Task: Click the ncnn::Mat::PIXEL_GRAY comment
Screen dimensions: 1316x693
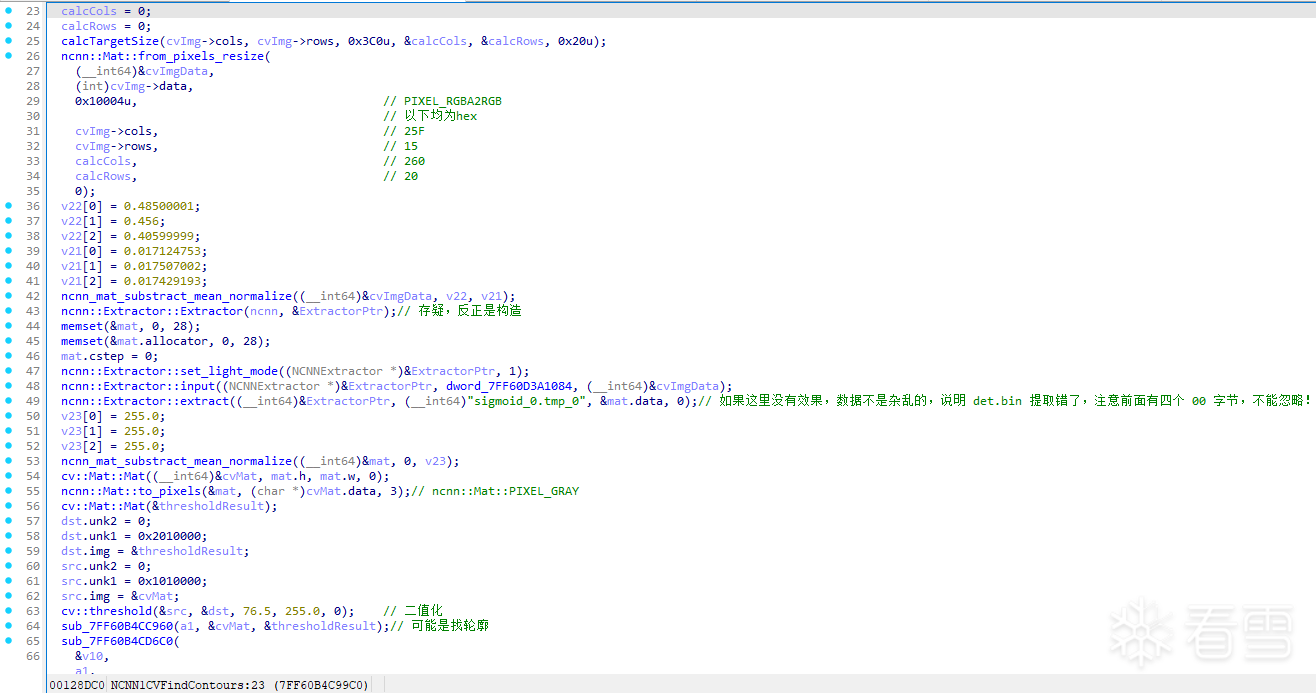Action: [x=495, y=491]
